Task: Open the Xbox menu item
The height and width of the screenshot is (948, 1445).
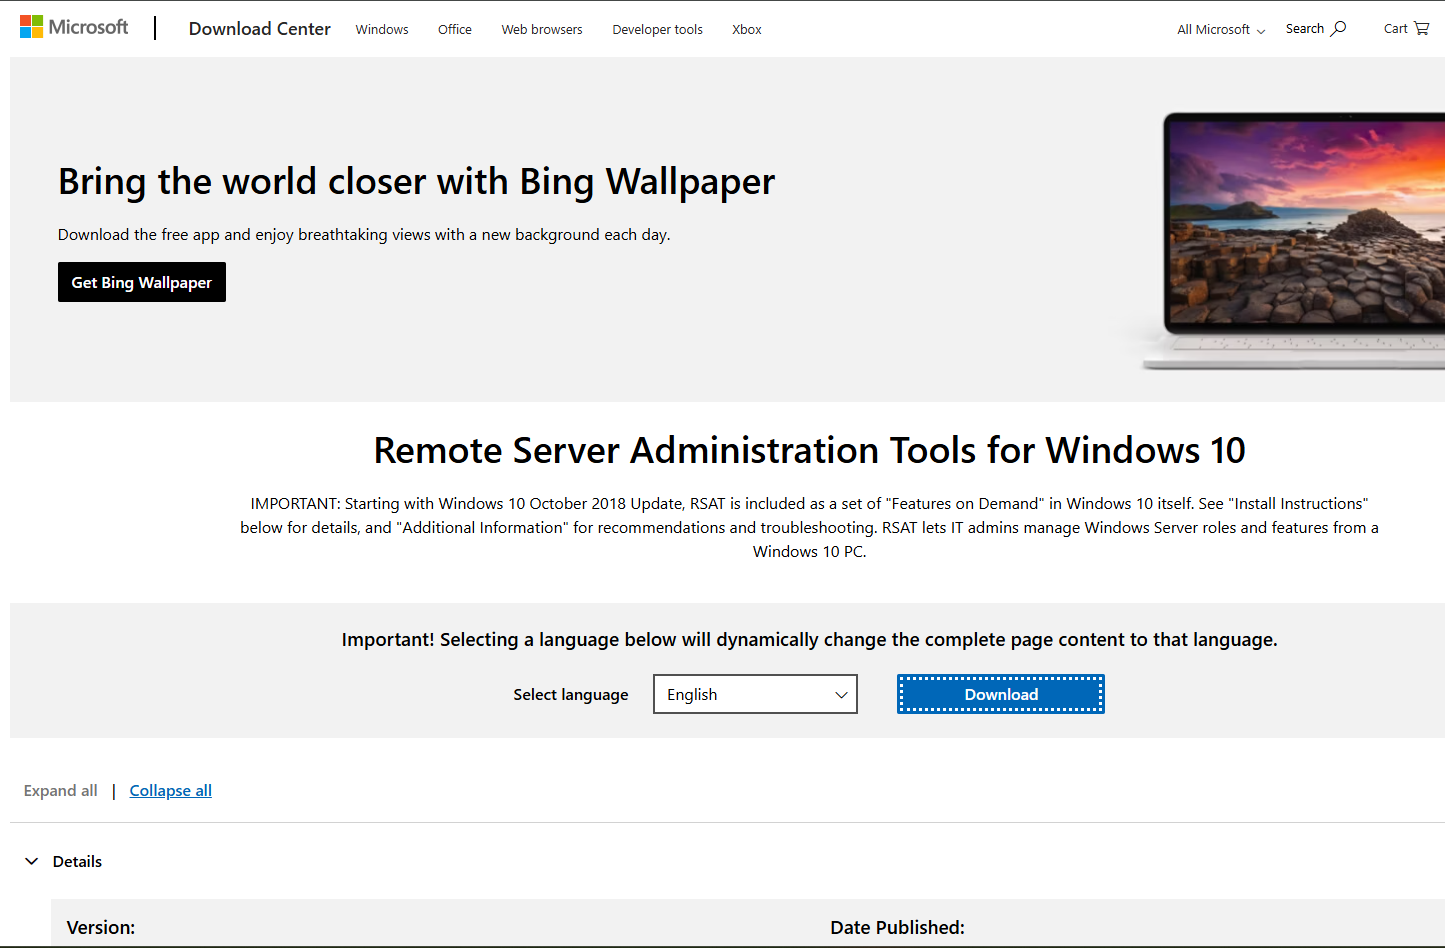Action: (x=746, y=29)
